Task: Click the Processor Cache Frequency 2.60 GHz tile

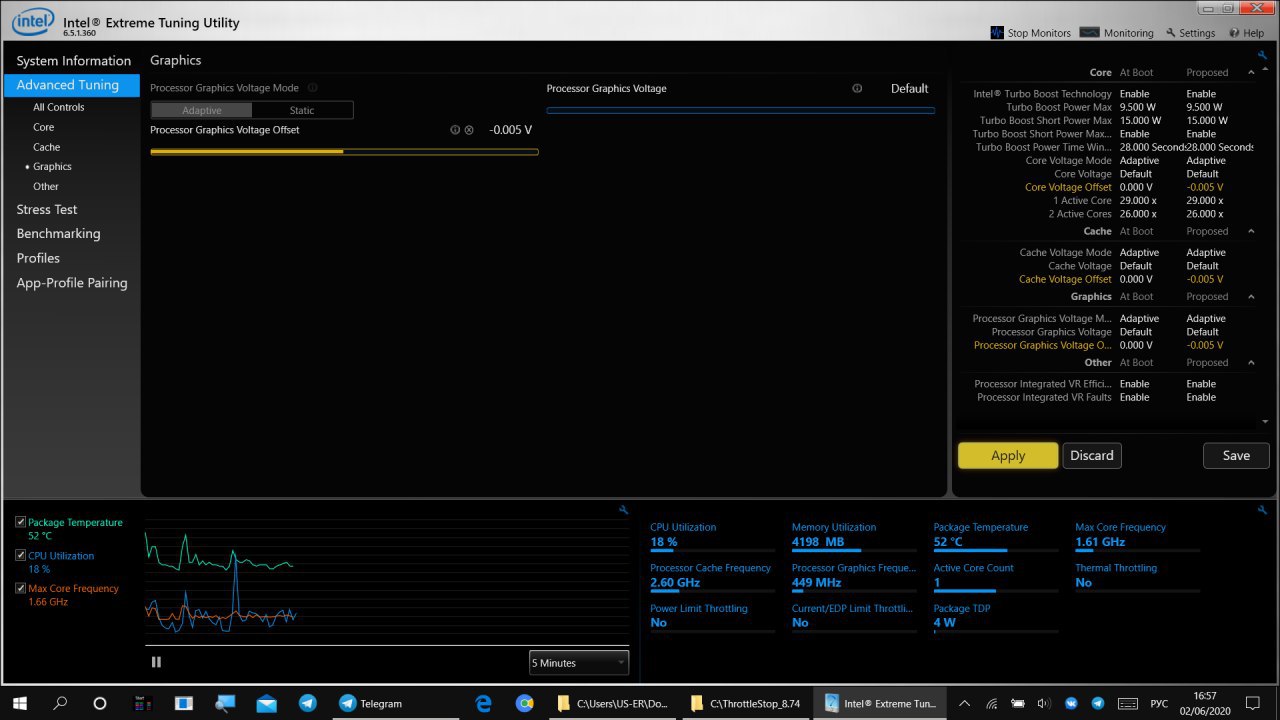Action: (x=712, y=576)
